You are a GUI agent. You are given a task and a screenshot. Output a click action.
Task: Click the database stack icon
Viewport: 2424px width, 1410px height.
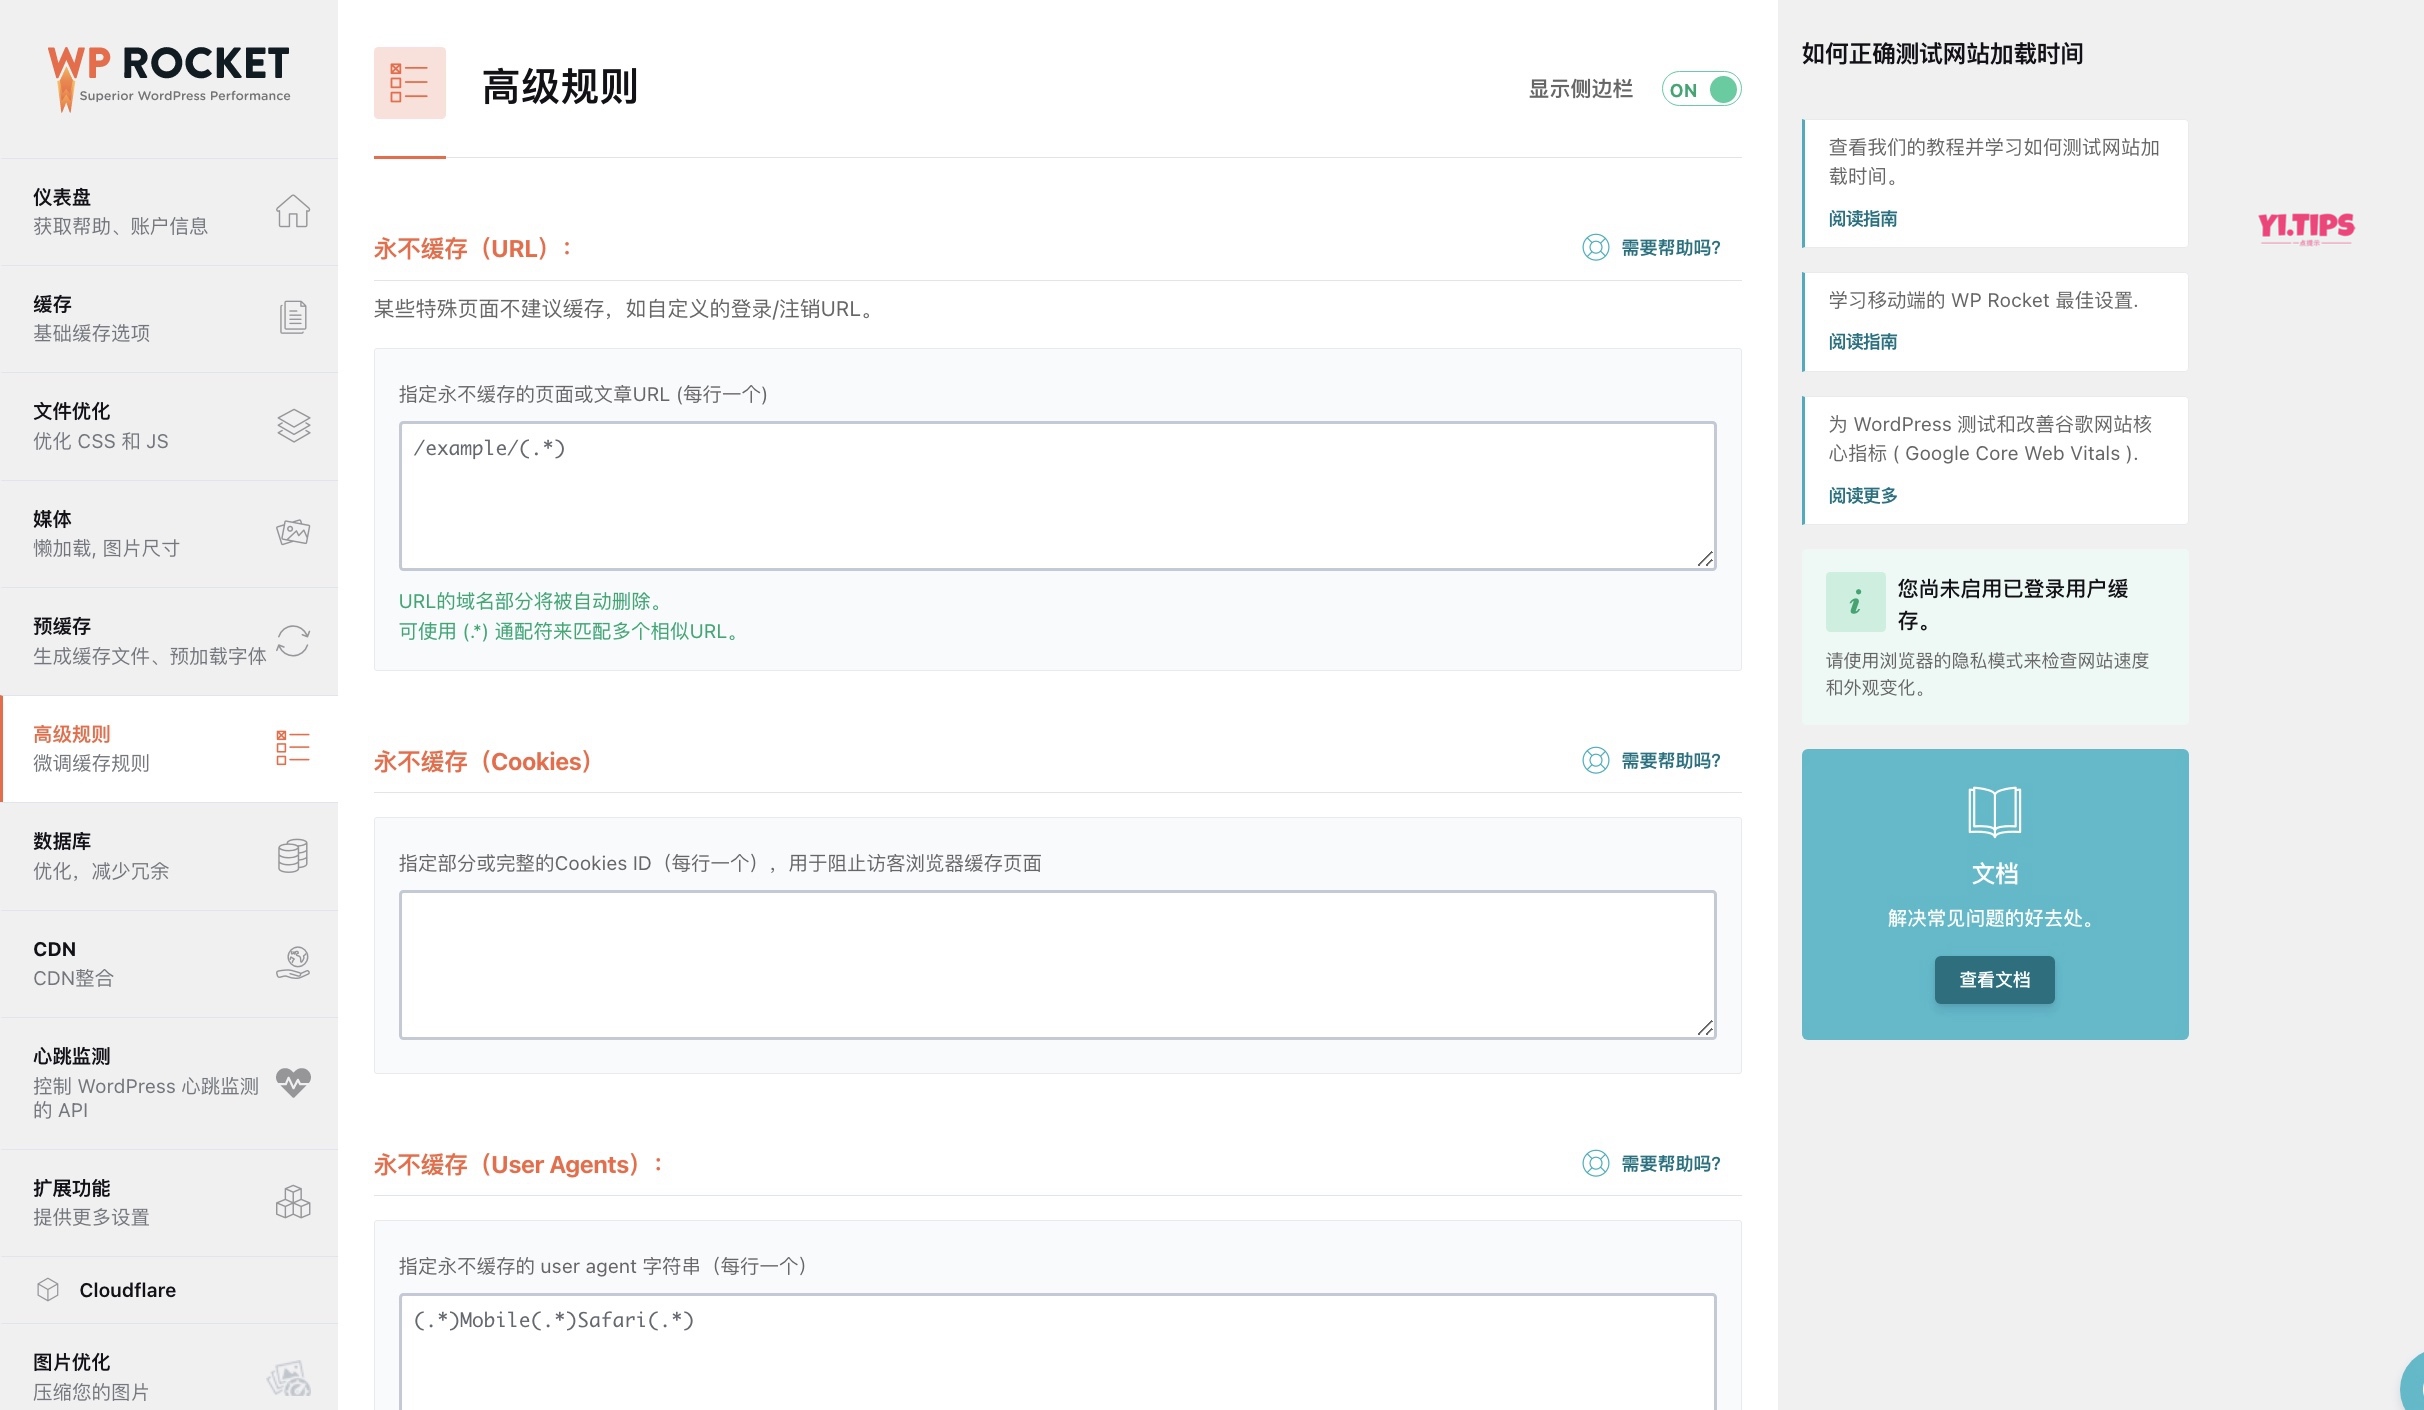point(293,856)
